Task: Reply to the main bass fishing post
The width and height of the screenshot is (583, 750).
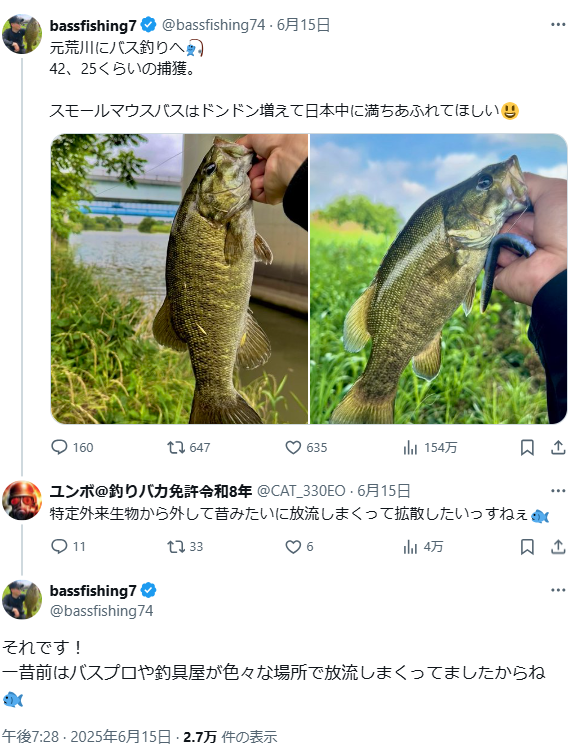Action: coord(72,448)
